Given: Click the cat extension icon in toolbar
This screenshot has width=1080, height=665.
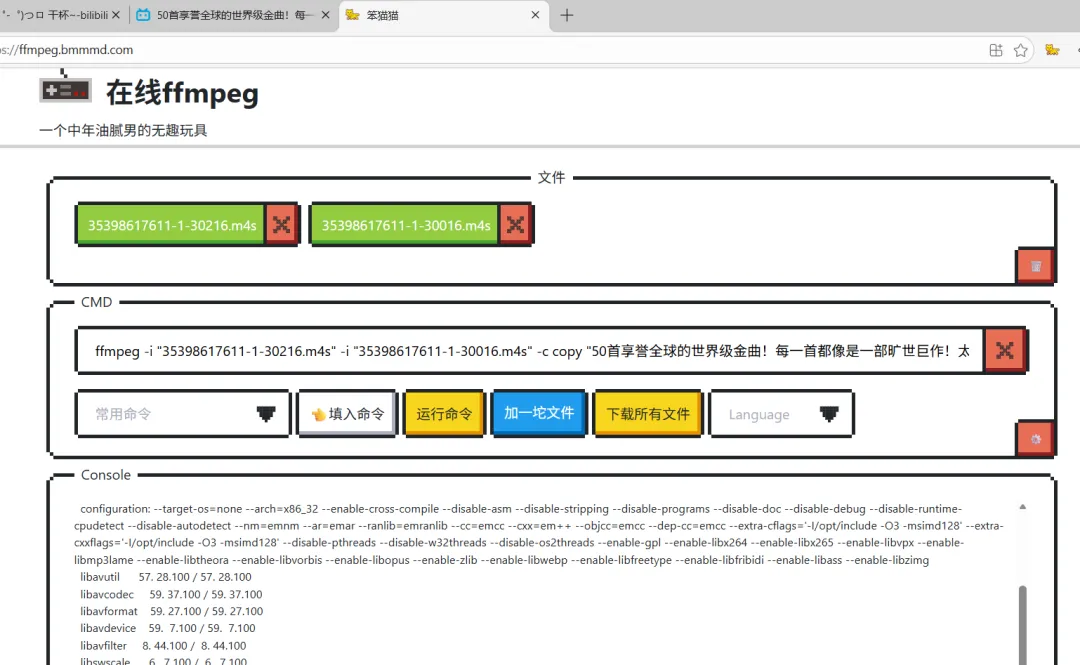Looking at the screenshot, I should (1052, 50).
